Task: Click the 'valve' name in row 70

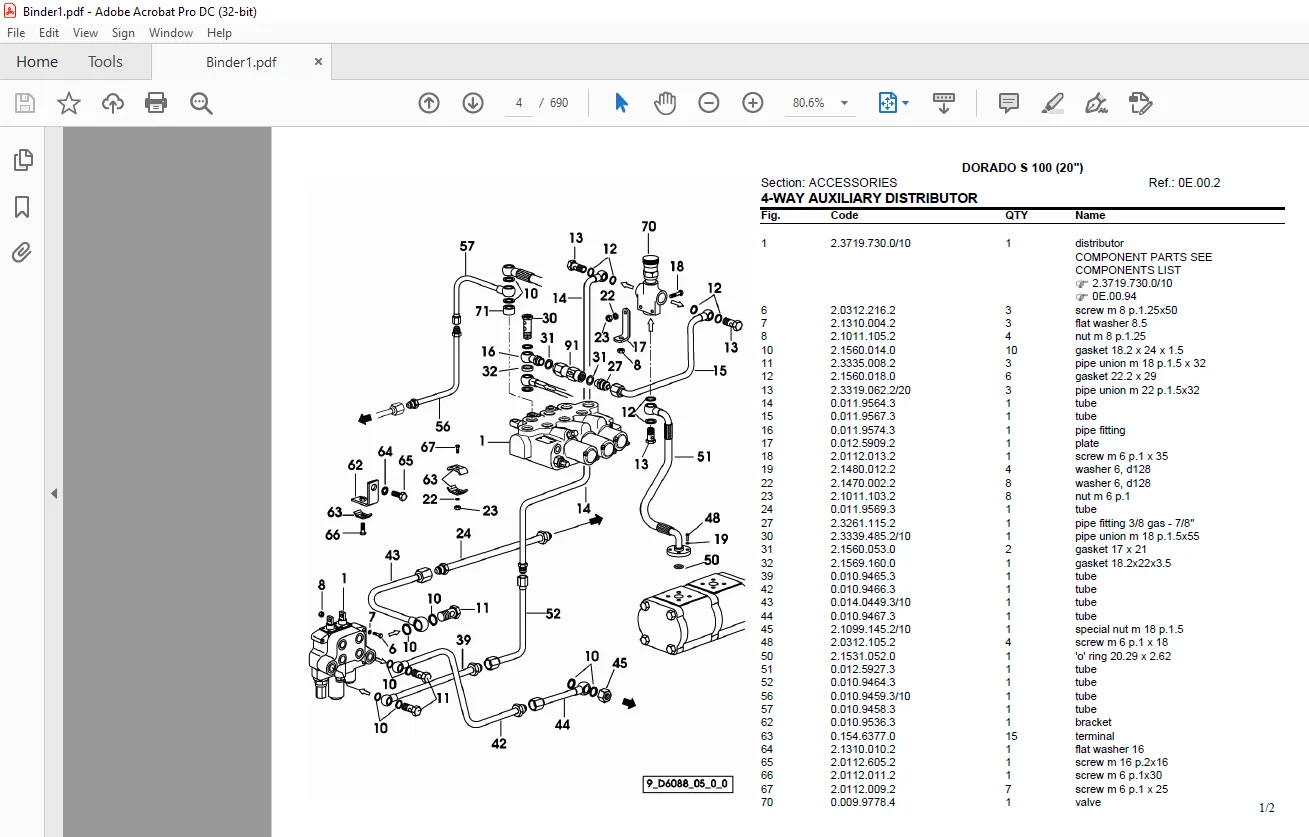Action: point(1088,802)
